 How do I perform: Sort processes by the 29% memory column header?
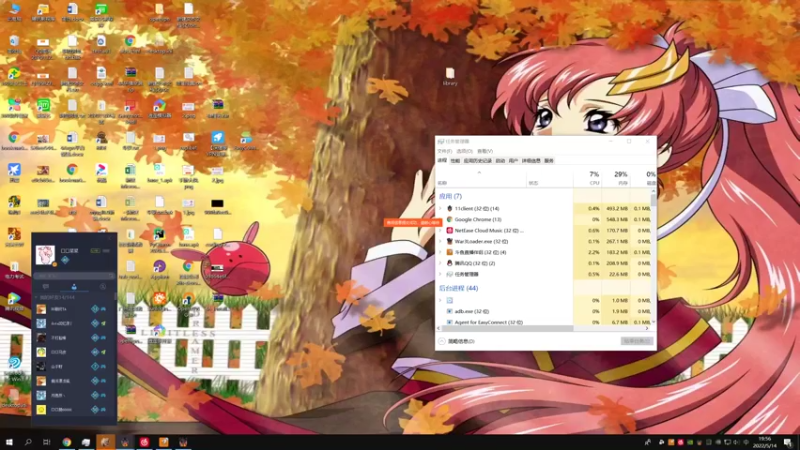click(x=616, y=178)
